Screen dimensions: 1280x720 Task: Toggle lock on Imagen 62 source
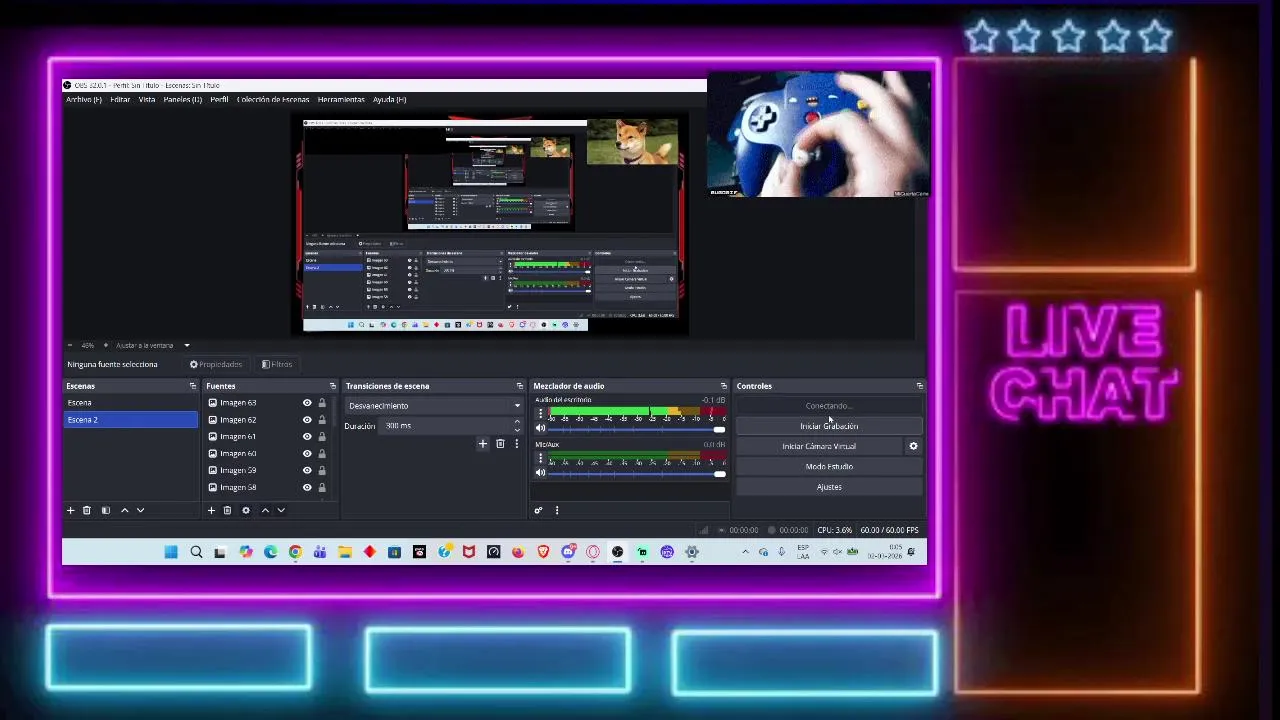[x=322, y=420]
